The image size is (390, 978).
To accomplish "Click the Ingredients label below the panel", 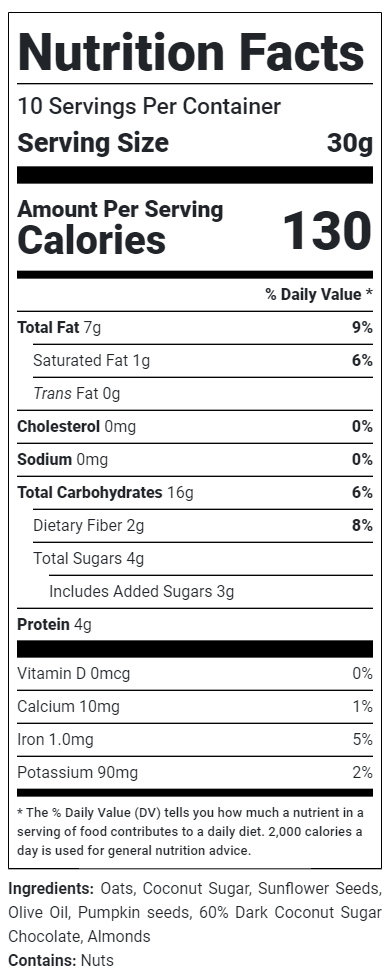I will pyautogui.click(x=51, y=889).
